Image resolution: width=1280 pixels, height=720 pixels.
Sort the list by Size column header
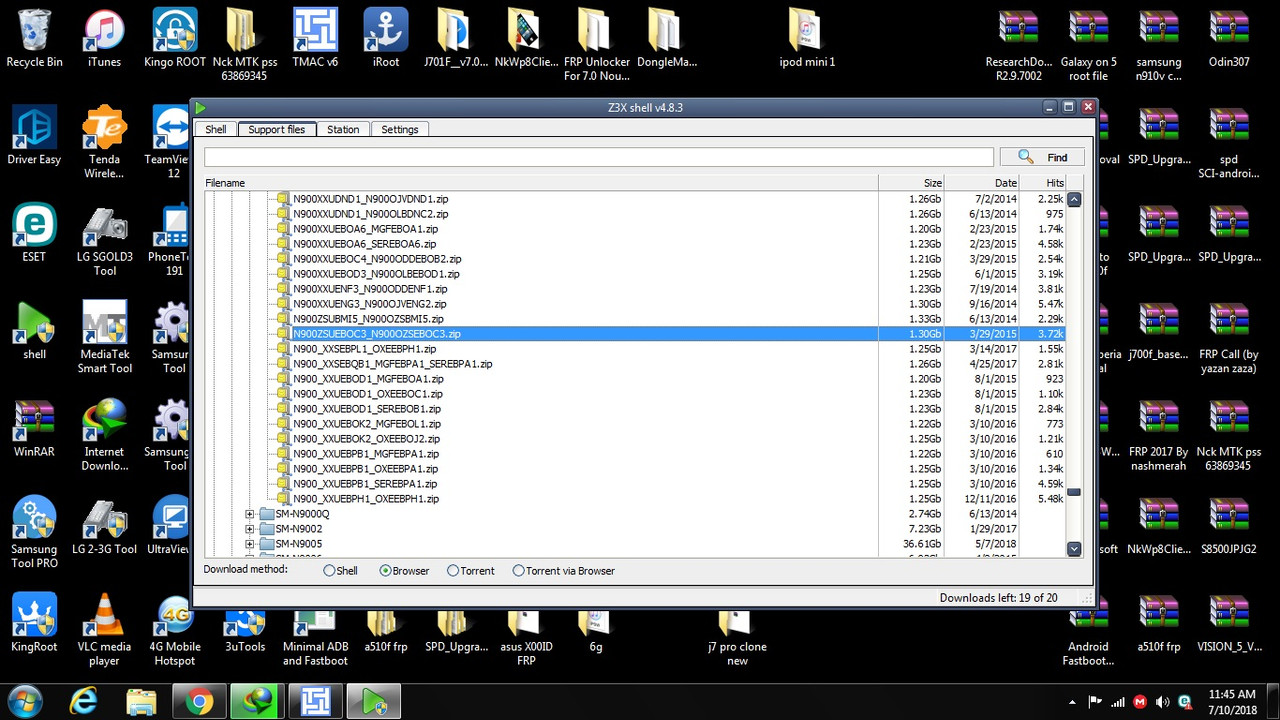911,183
